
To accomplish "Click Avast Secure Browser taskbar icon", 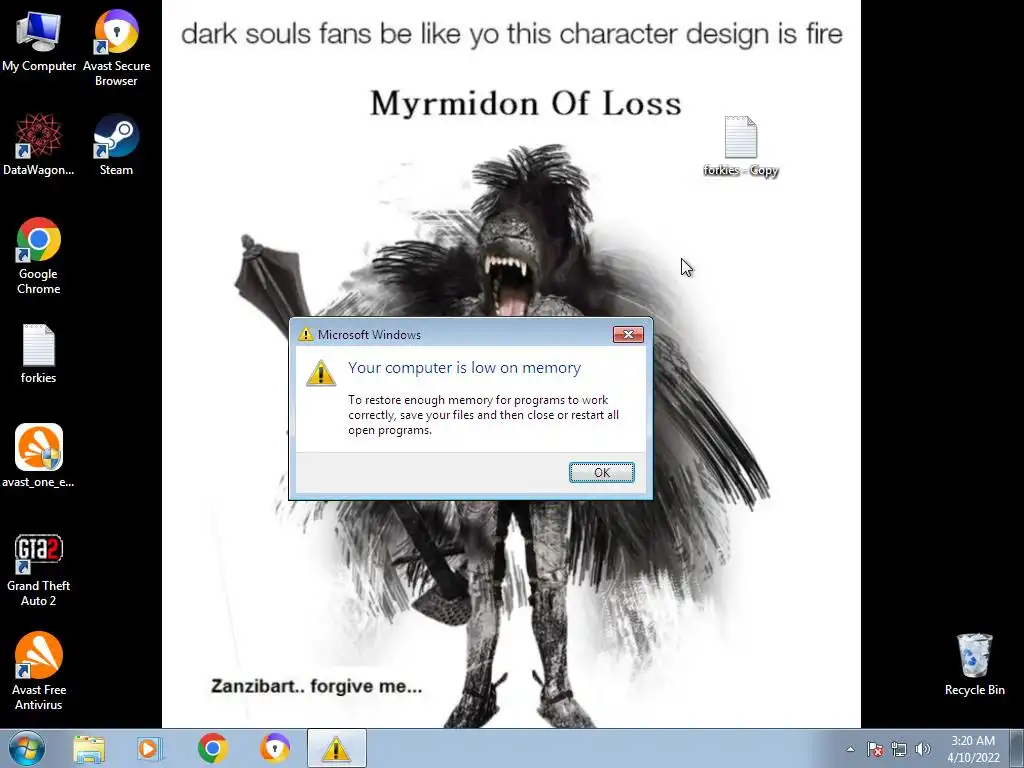I will coord(275,748).
